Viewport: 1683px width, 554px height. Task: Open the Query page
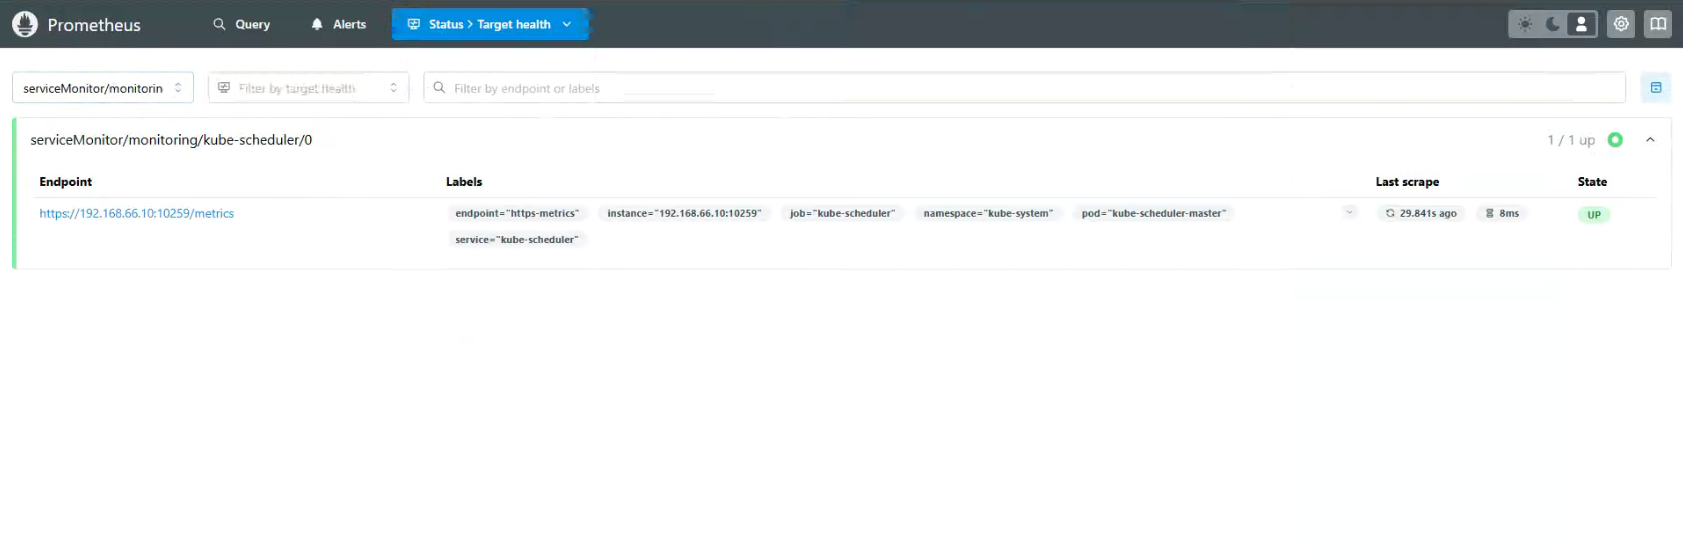coord(242,24)
